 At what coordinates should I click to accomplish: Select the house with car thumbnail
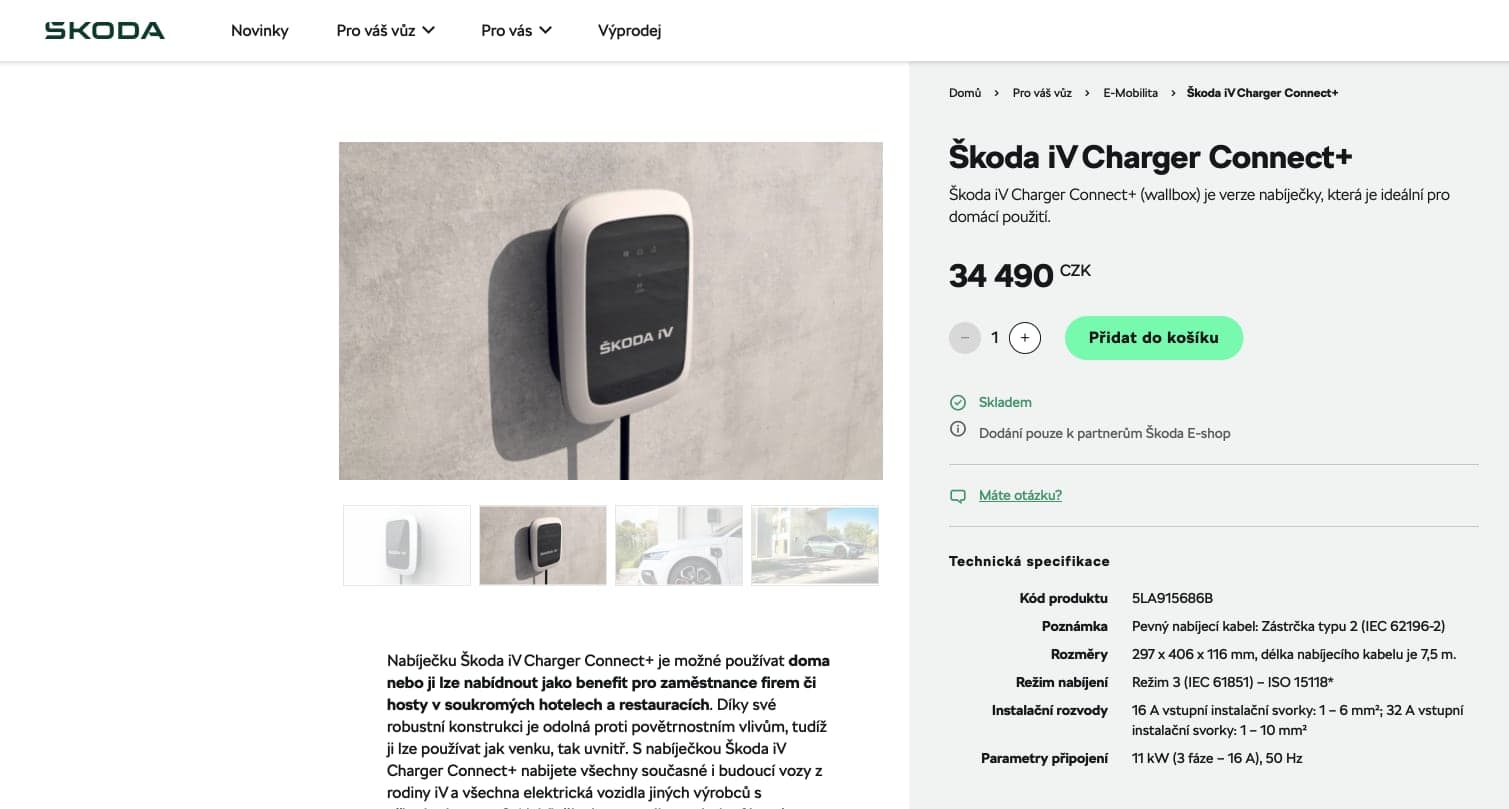click(x=815, y=545)
